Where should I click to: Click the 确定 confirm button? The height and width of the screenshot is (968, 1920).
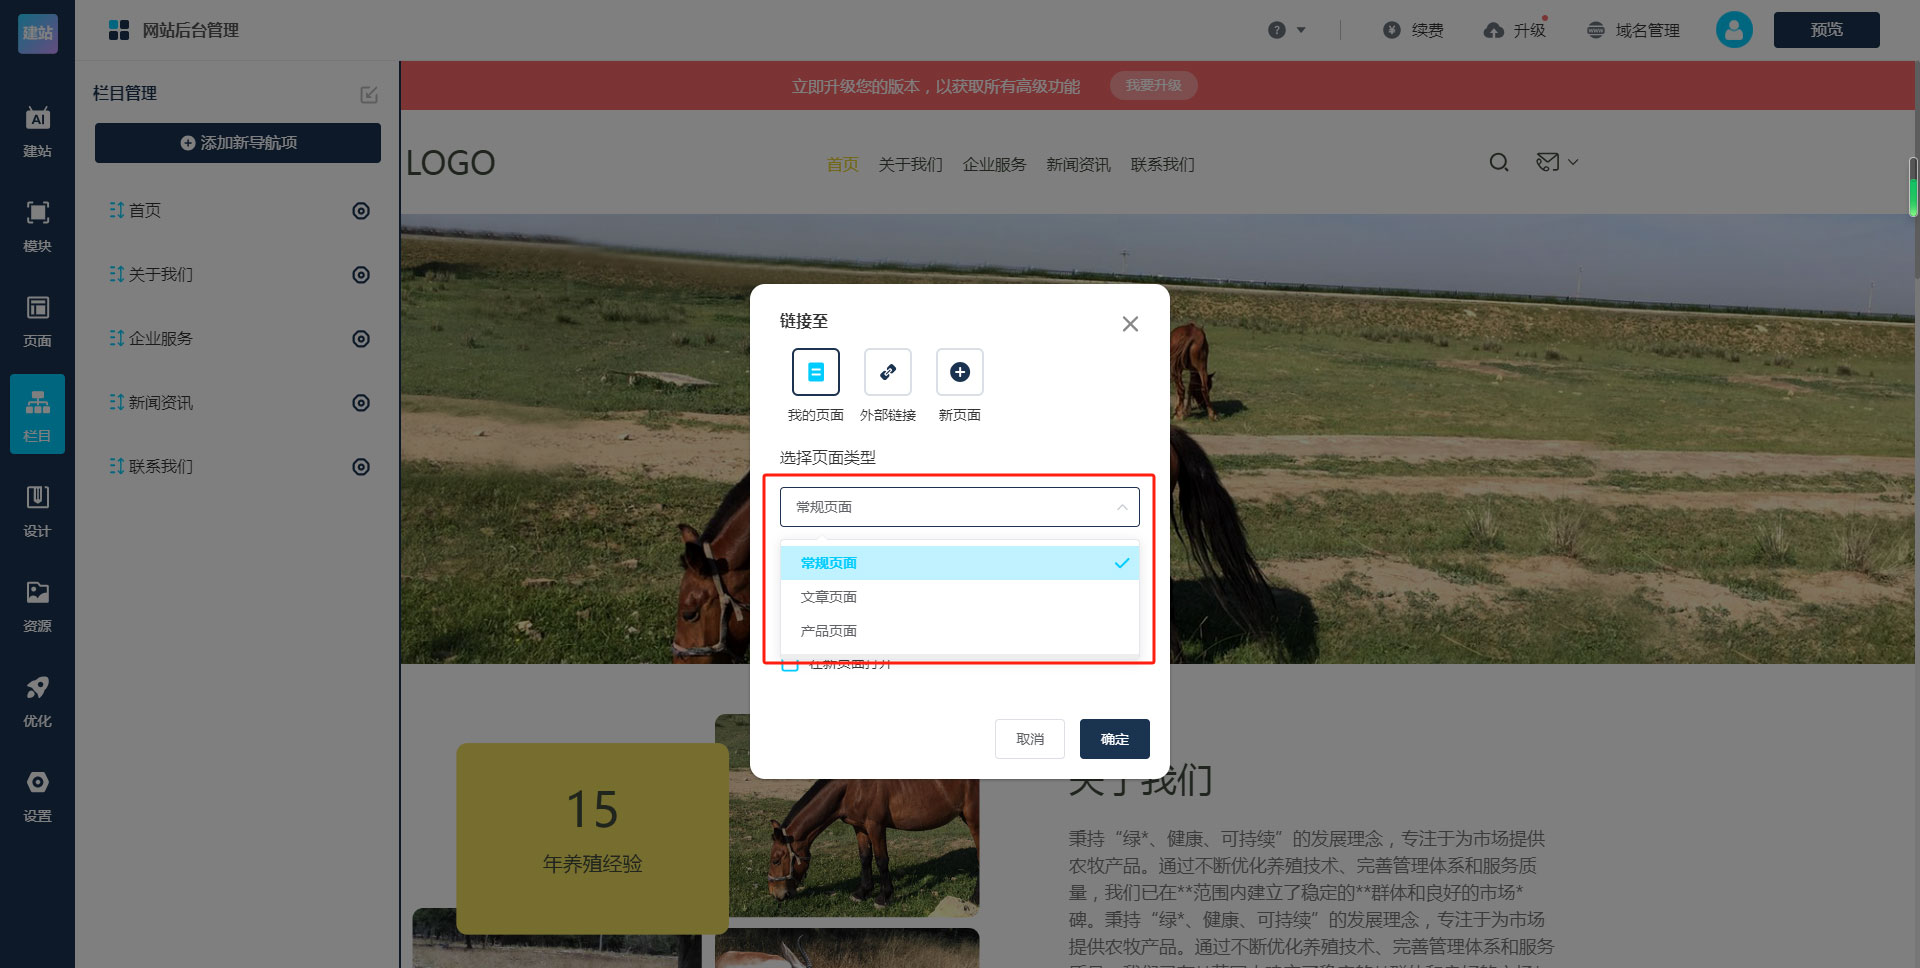(x=1115, y=739)
